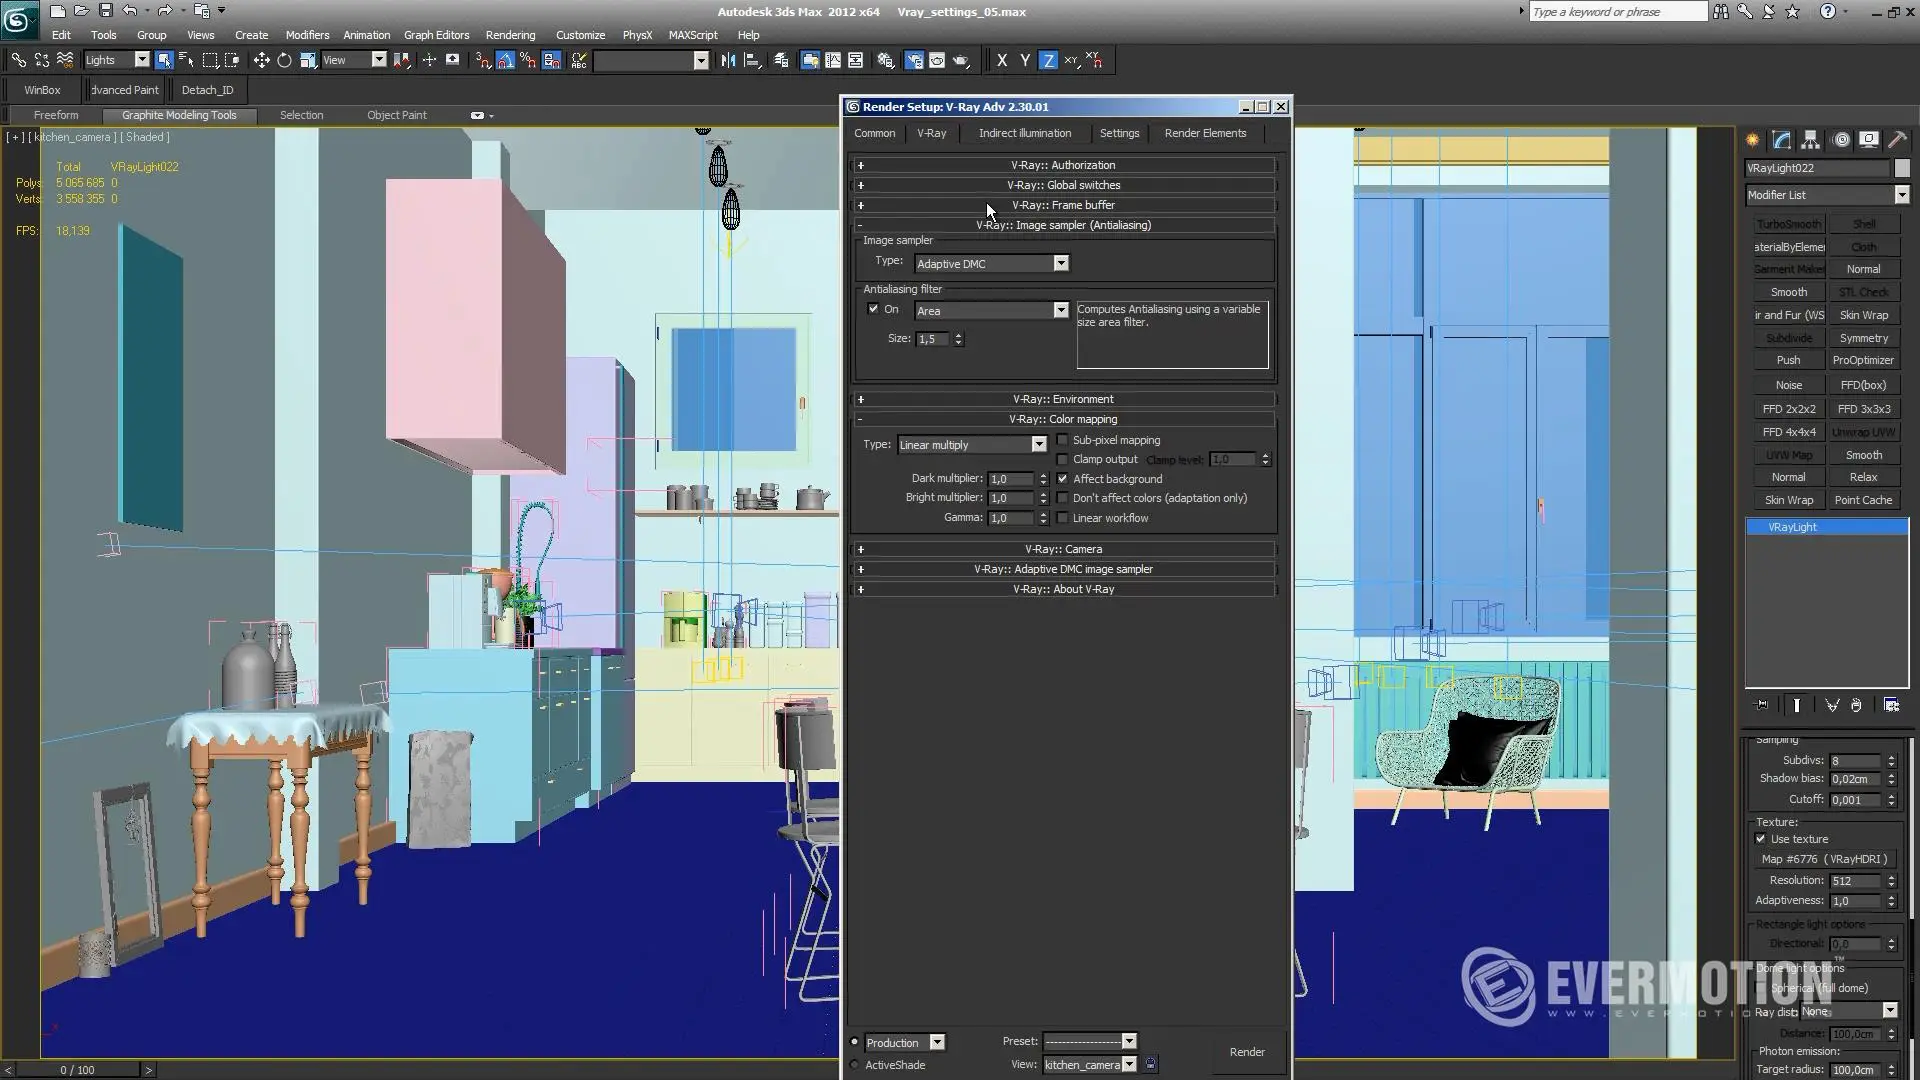Select the ActiveShade radio button
1920x1080 pixels.
pos(854,1065)
